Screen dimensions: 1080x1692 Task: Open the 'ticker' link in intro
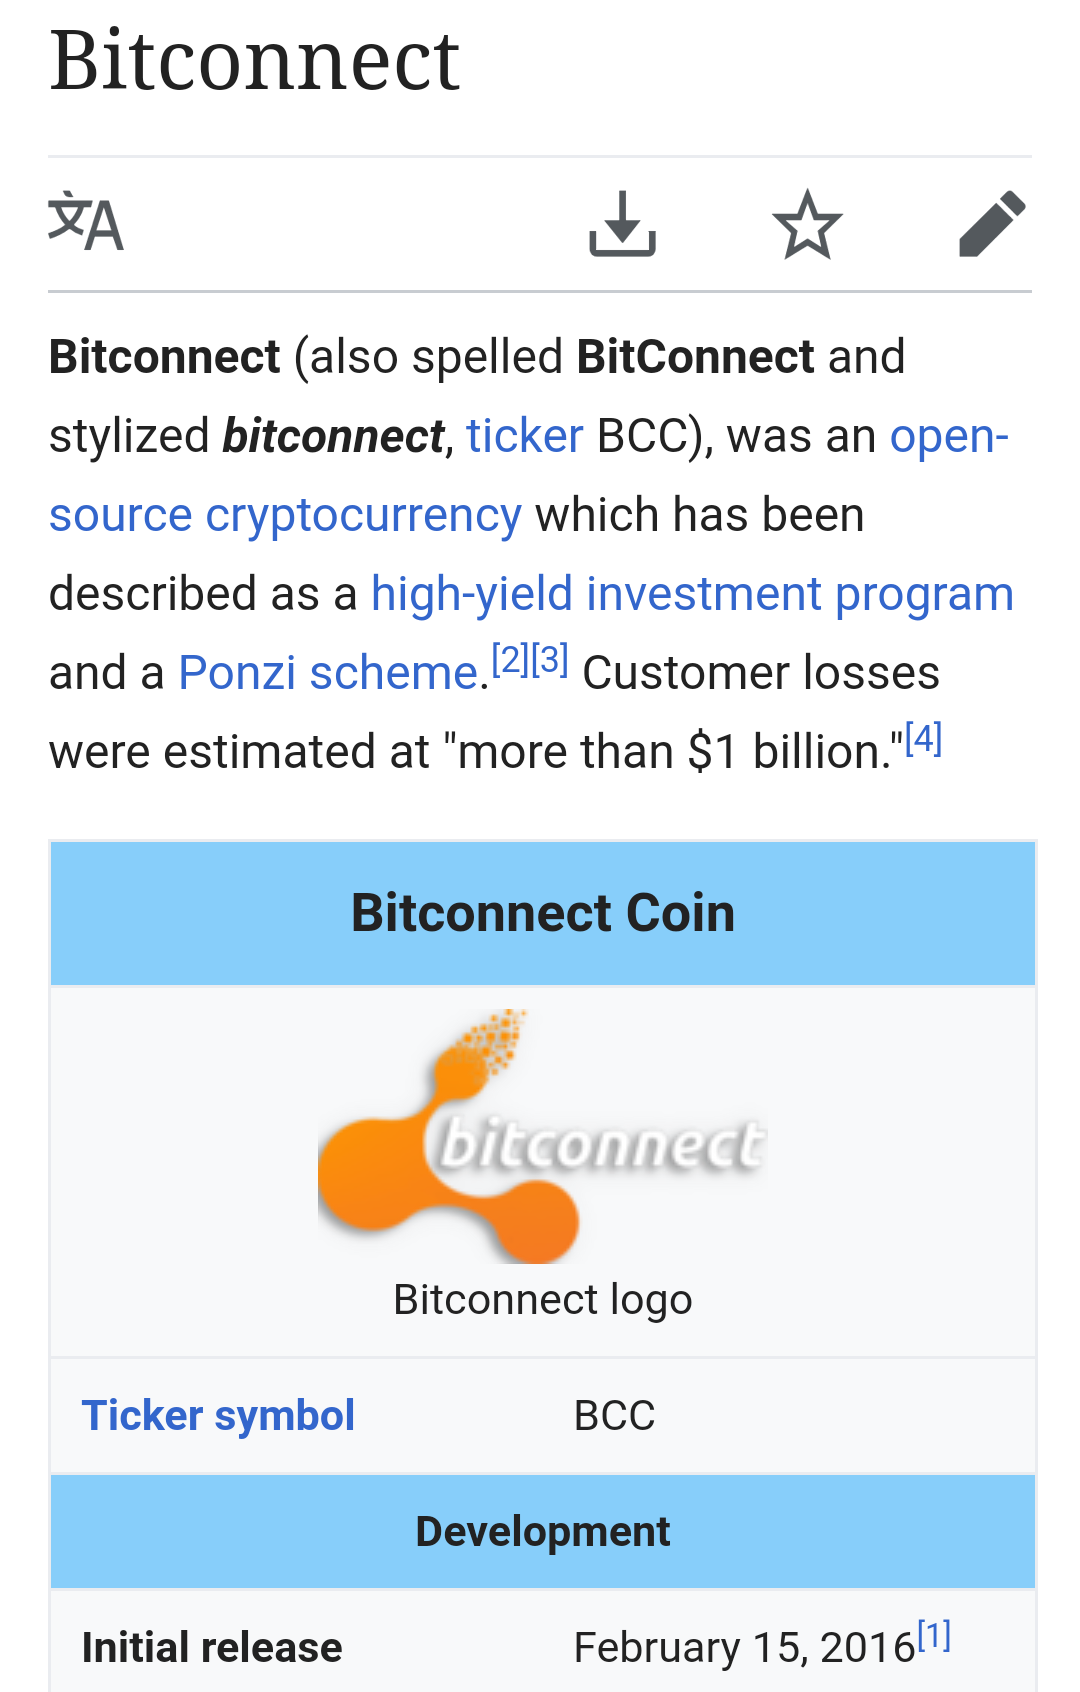(x=524, y=436)
